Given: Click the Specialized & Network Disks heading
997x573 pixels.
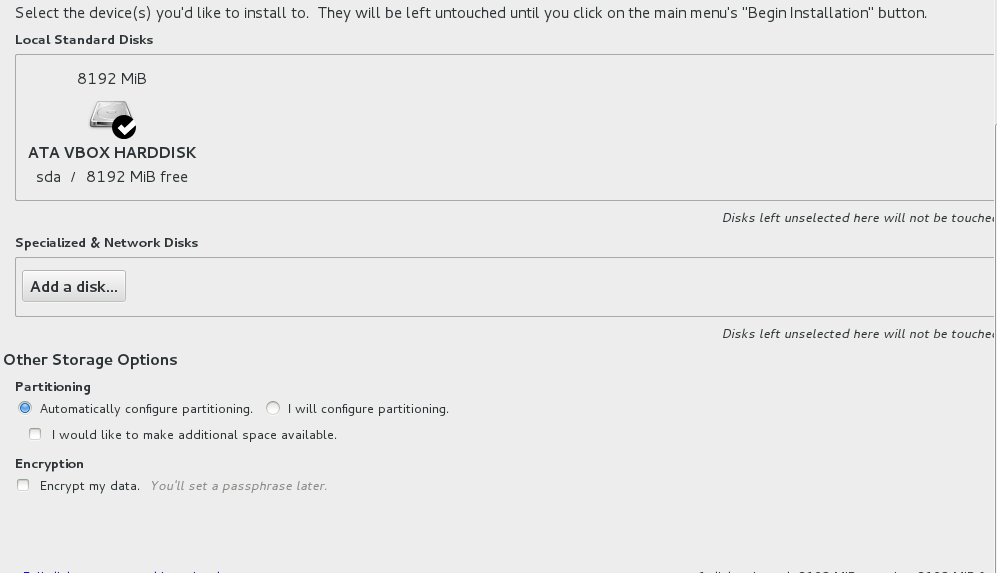Looking at the screenshot, I should pos(107,243).
